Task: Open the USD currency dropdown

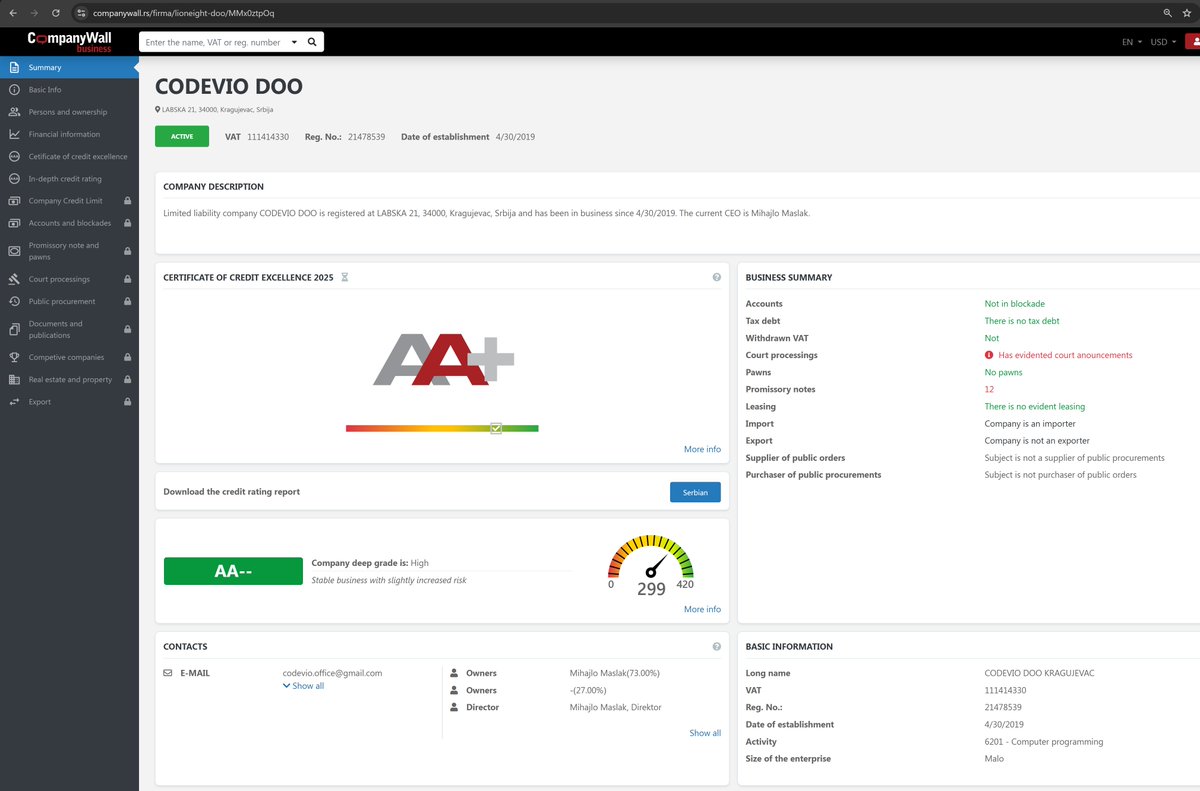Action: tap(1163, 42)
